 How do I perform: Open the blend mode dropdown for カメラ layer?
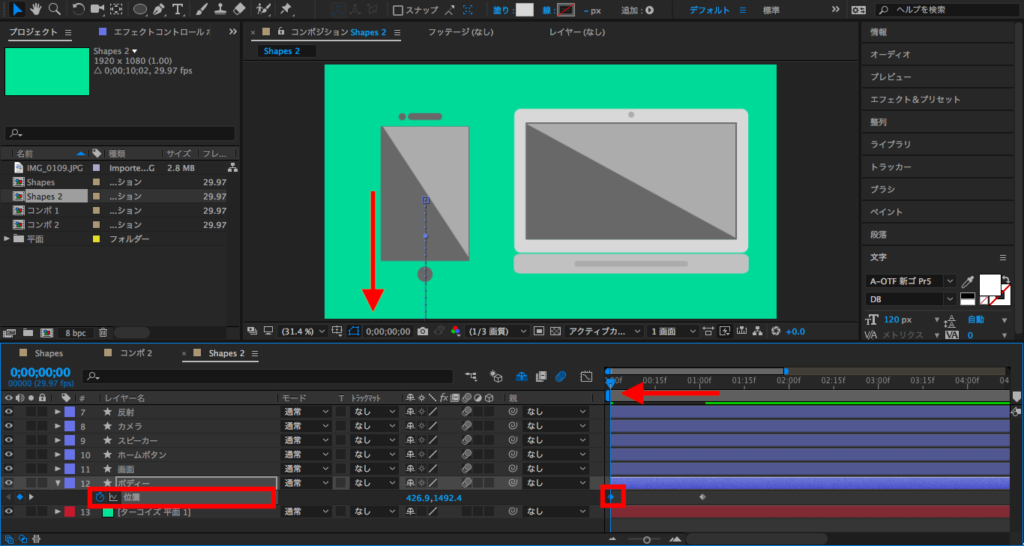(x=306, y=426)
